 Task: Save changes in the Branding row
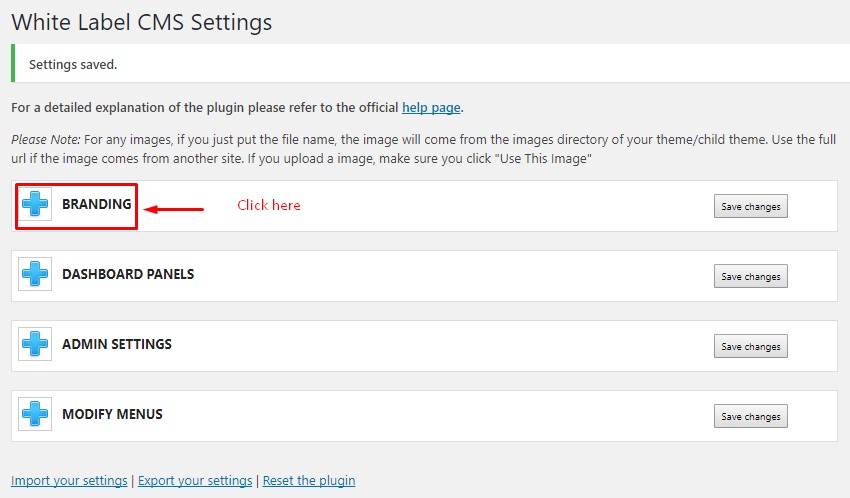coord(750,206)
